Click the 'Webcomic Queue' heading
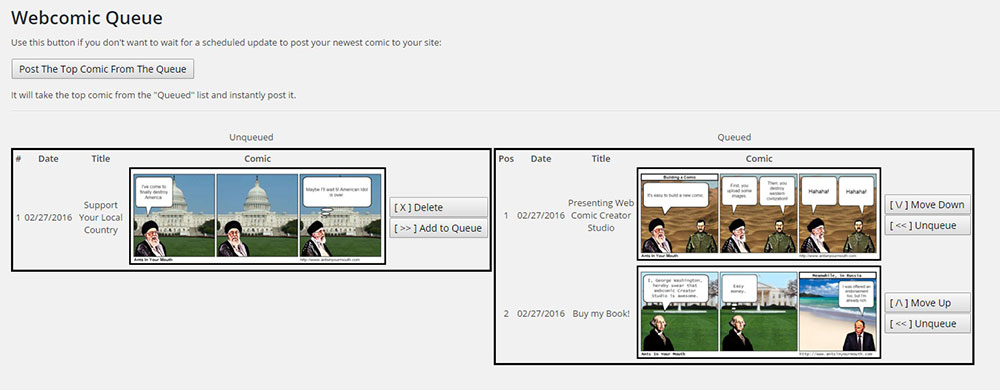Viewport: 1000px width, 390px height. [x=87, y=18]
